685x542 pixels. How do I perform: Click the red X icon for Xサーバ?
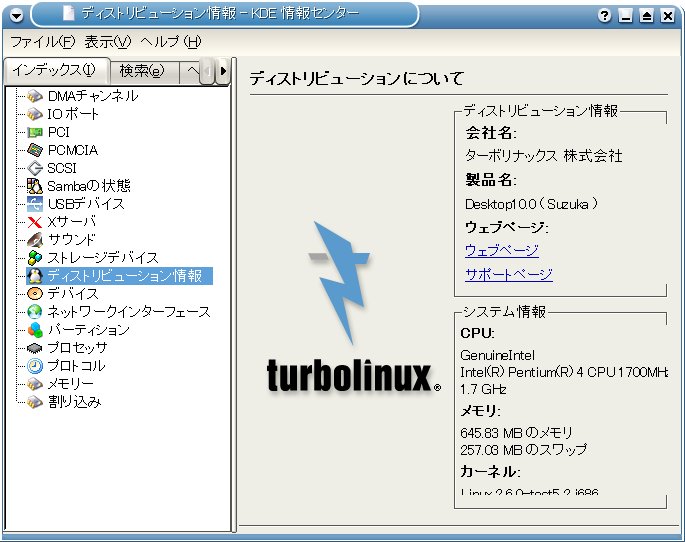(35, 222)
